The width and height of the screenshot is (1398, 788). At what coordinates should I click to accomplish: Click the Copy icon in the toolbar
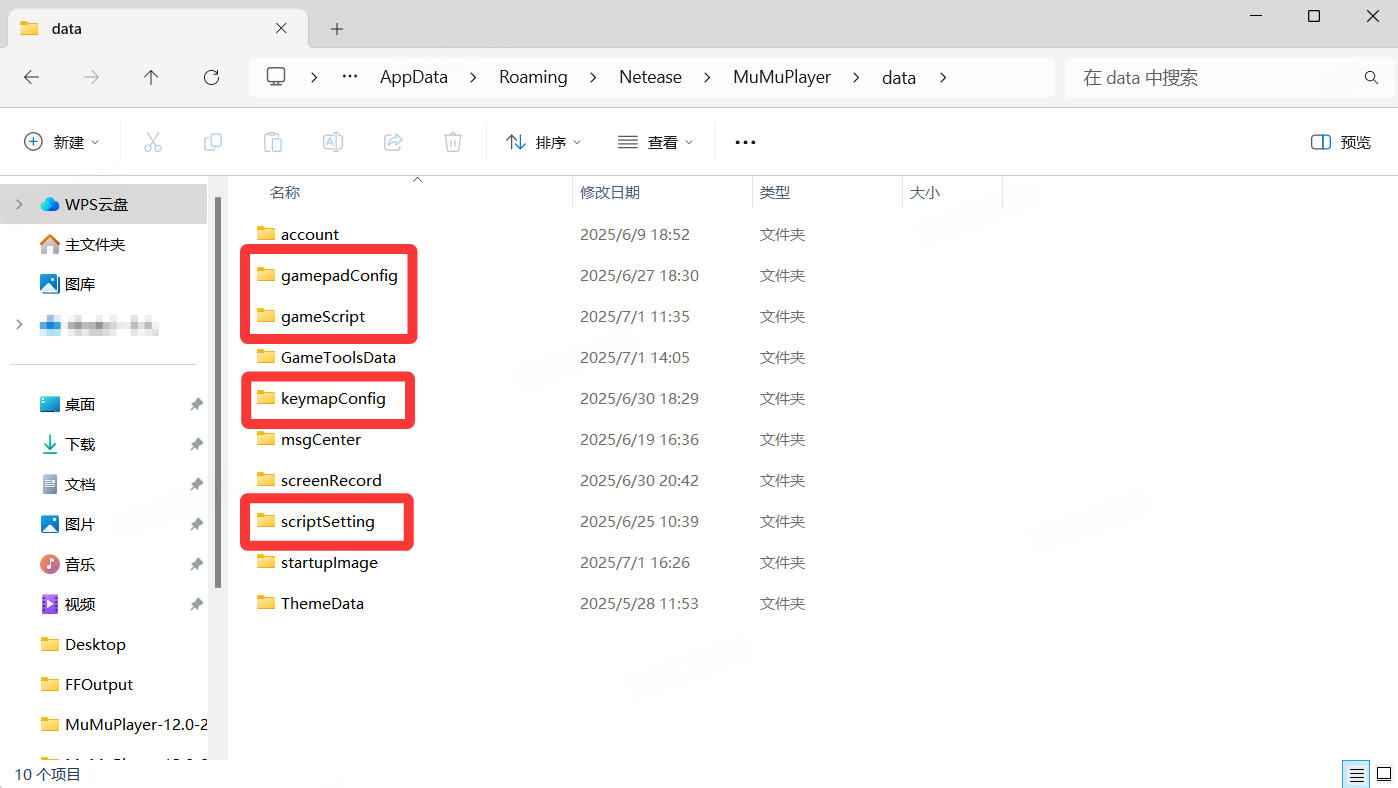pyautogui.click(x=212, y=141)
